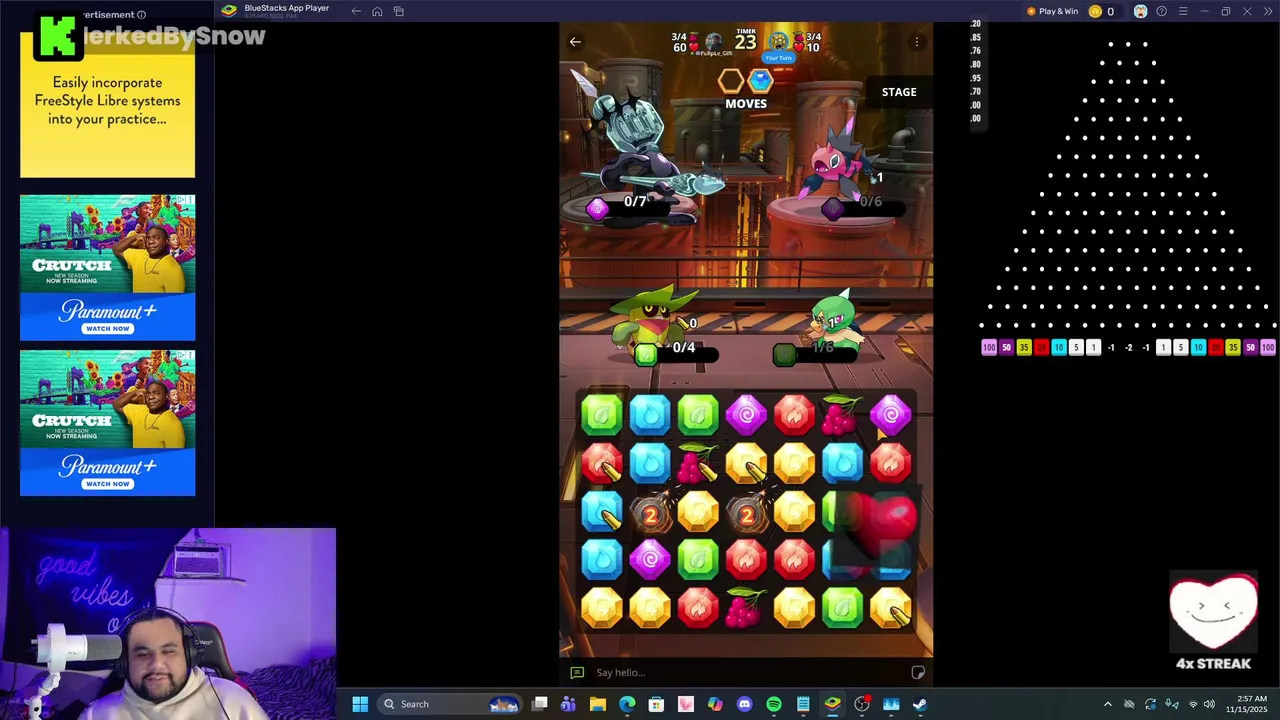Image resolution: width=1280 pixels, height=720 pixels.
Task: Click the taskbar Search box
Action: point(450,704)
